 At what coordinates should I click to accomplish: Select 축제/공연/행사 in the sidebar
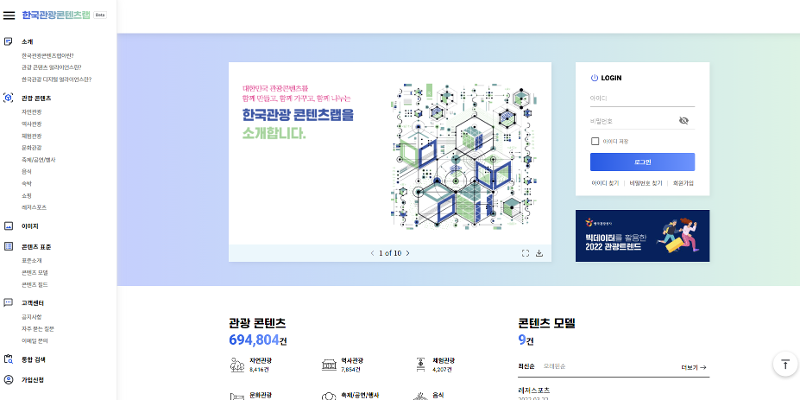click(x=39, y=160)
